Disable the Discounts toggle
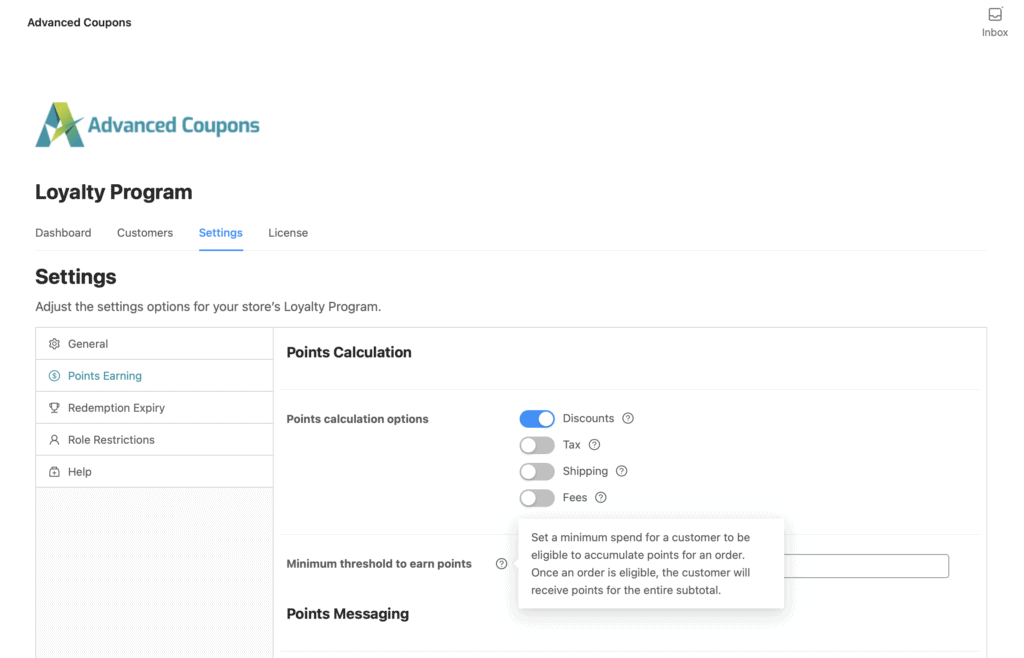Image resolution: width=1024 pixels, height=658 pixels. pyautogui.click(x=537, y=419)
